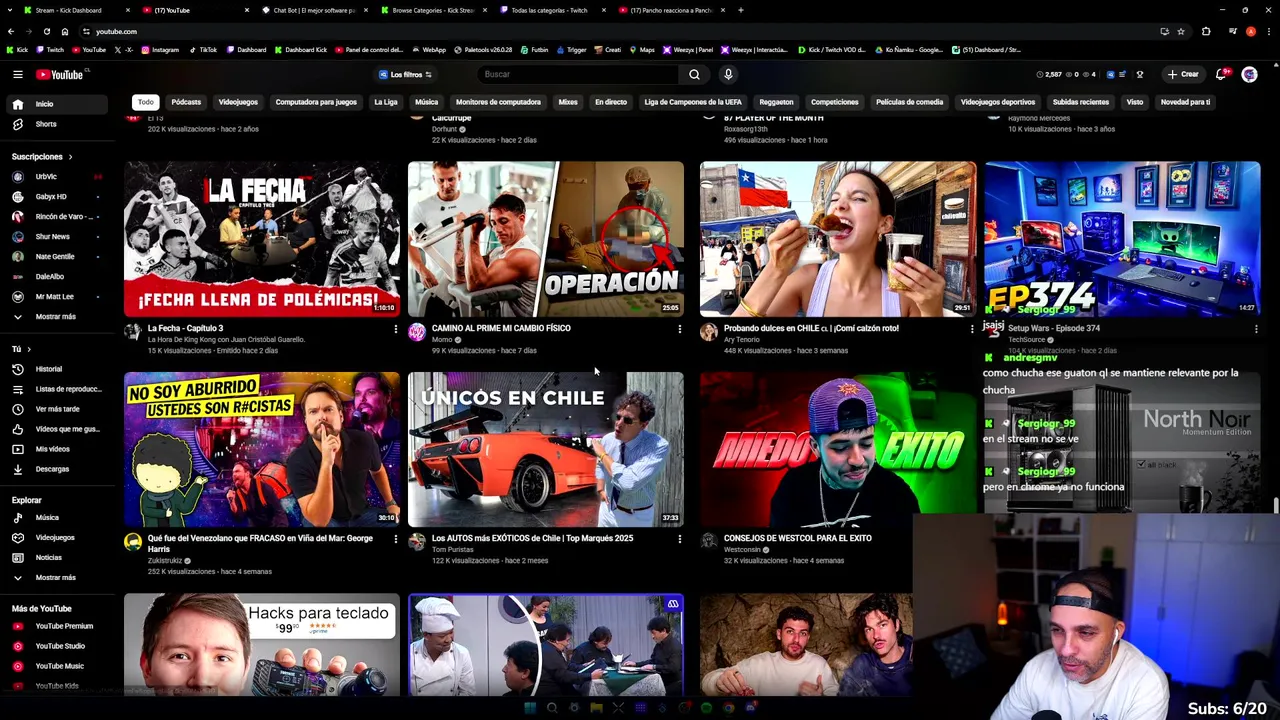Screen dimensions: 1280x720
Task: Open options menu for La Fecha video
Action: [395, 329]
